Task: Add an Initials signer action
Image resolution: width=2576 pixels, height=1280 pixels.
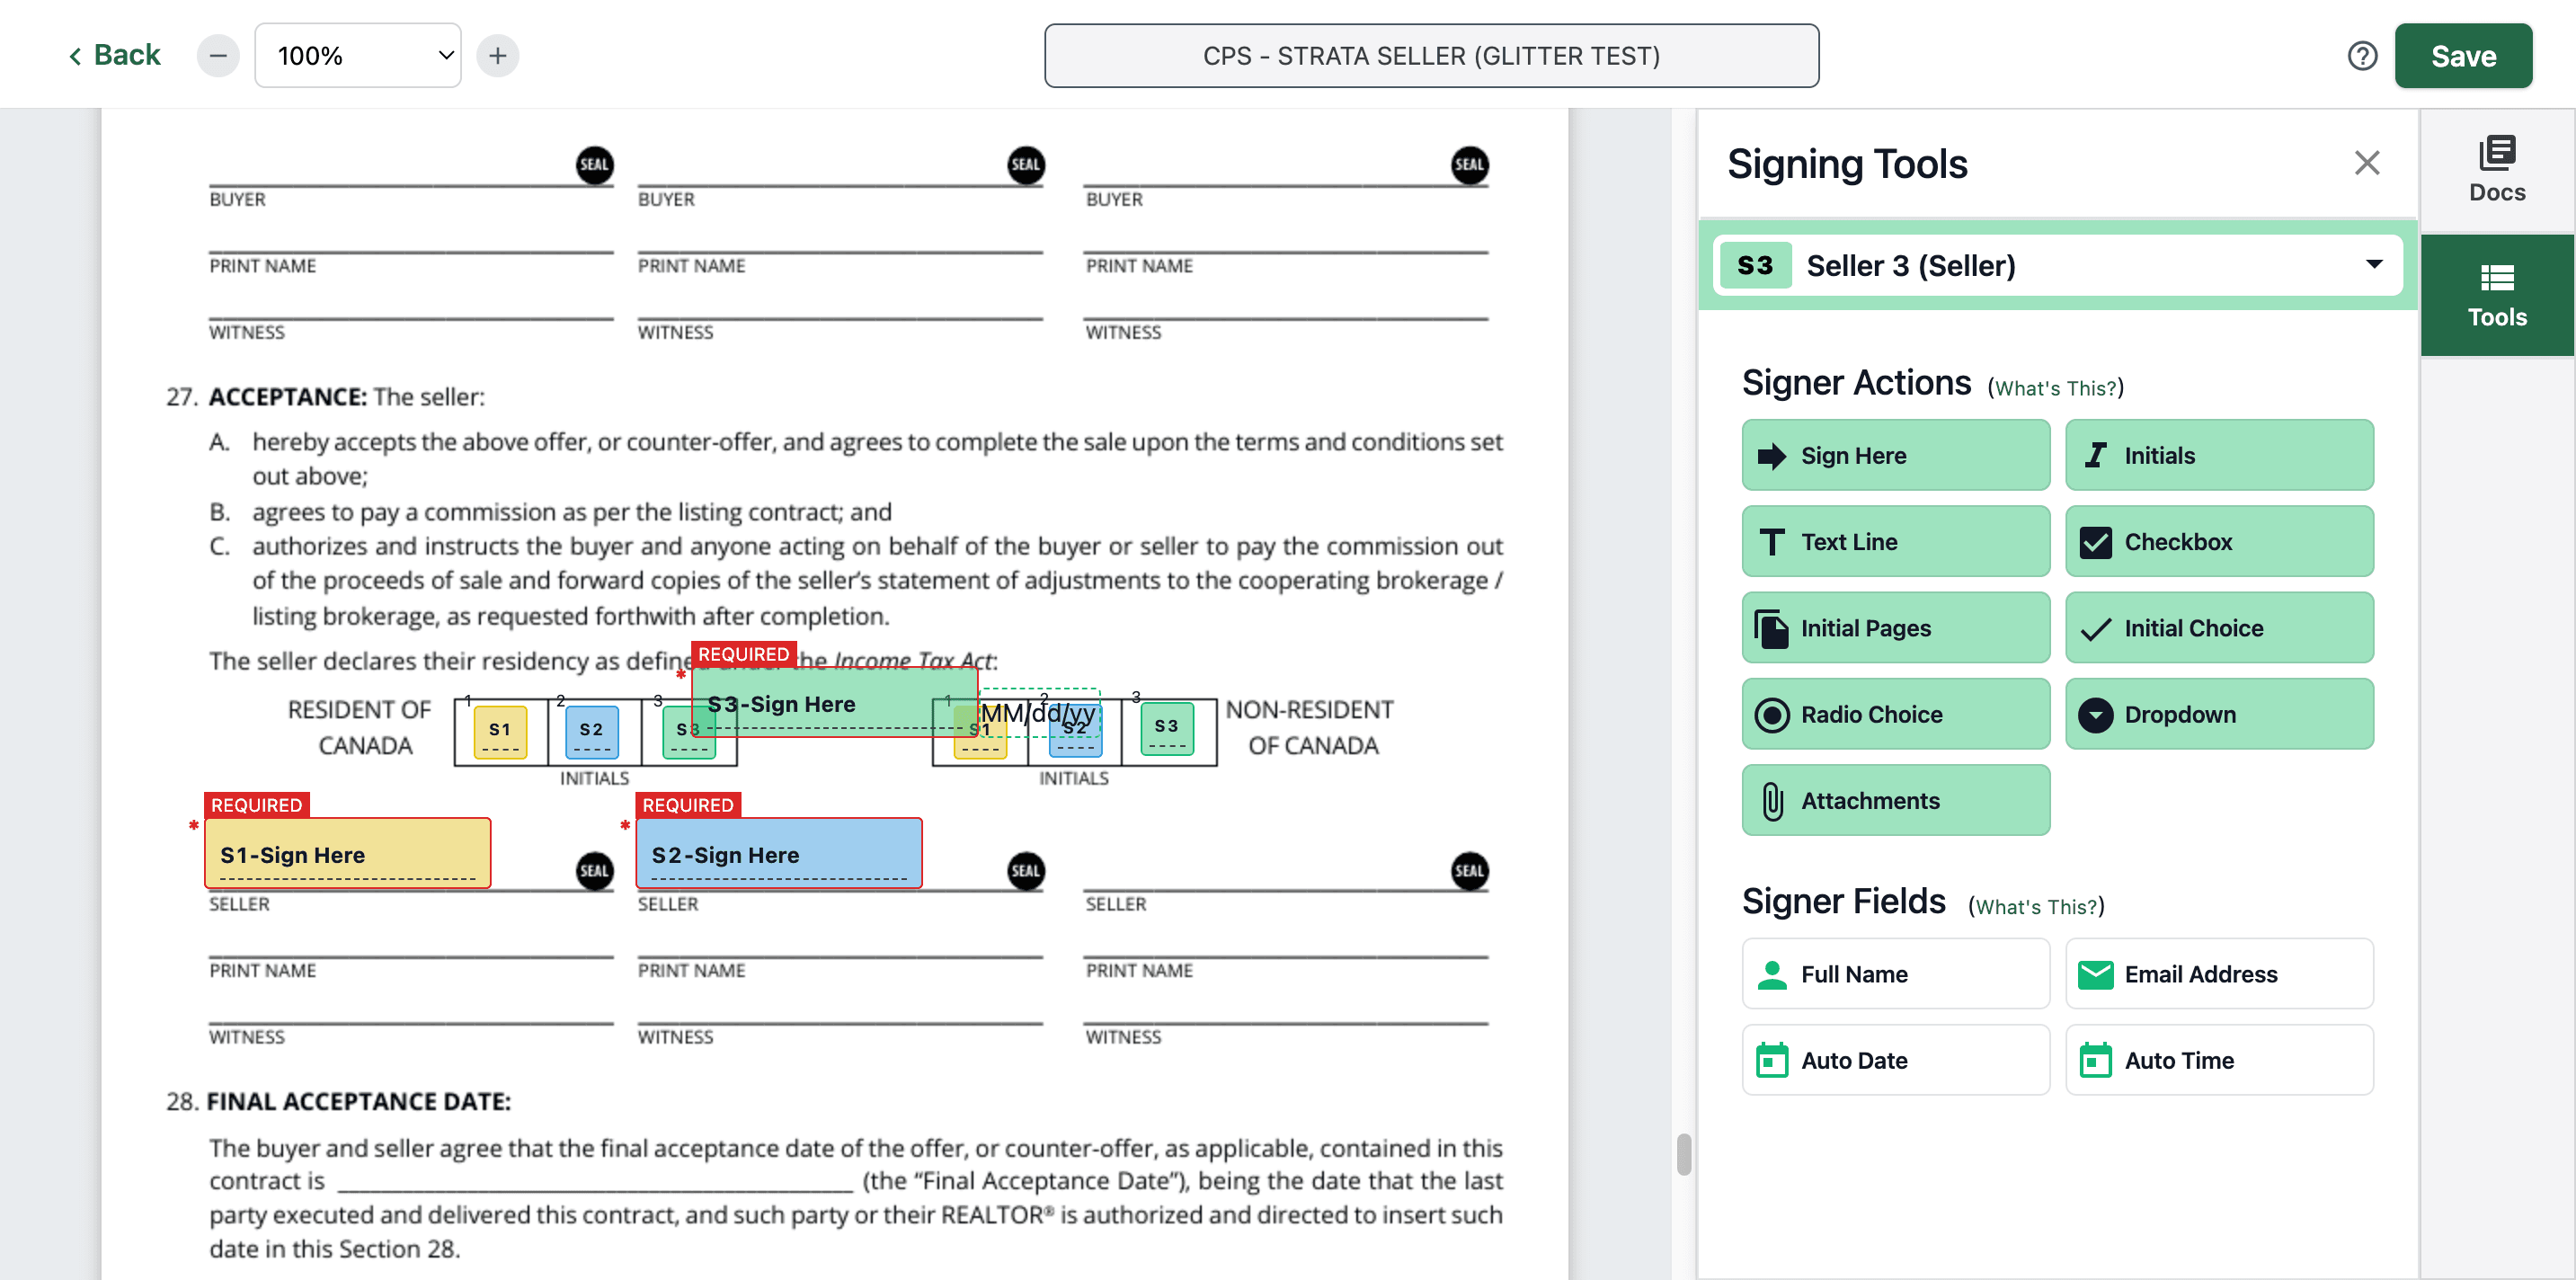Action: 2219,455
